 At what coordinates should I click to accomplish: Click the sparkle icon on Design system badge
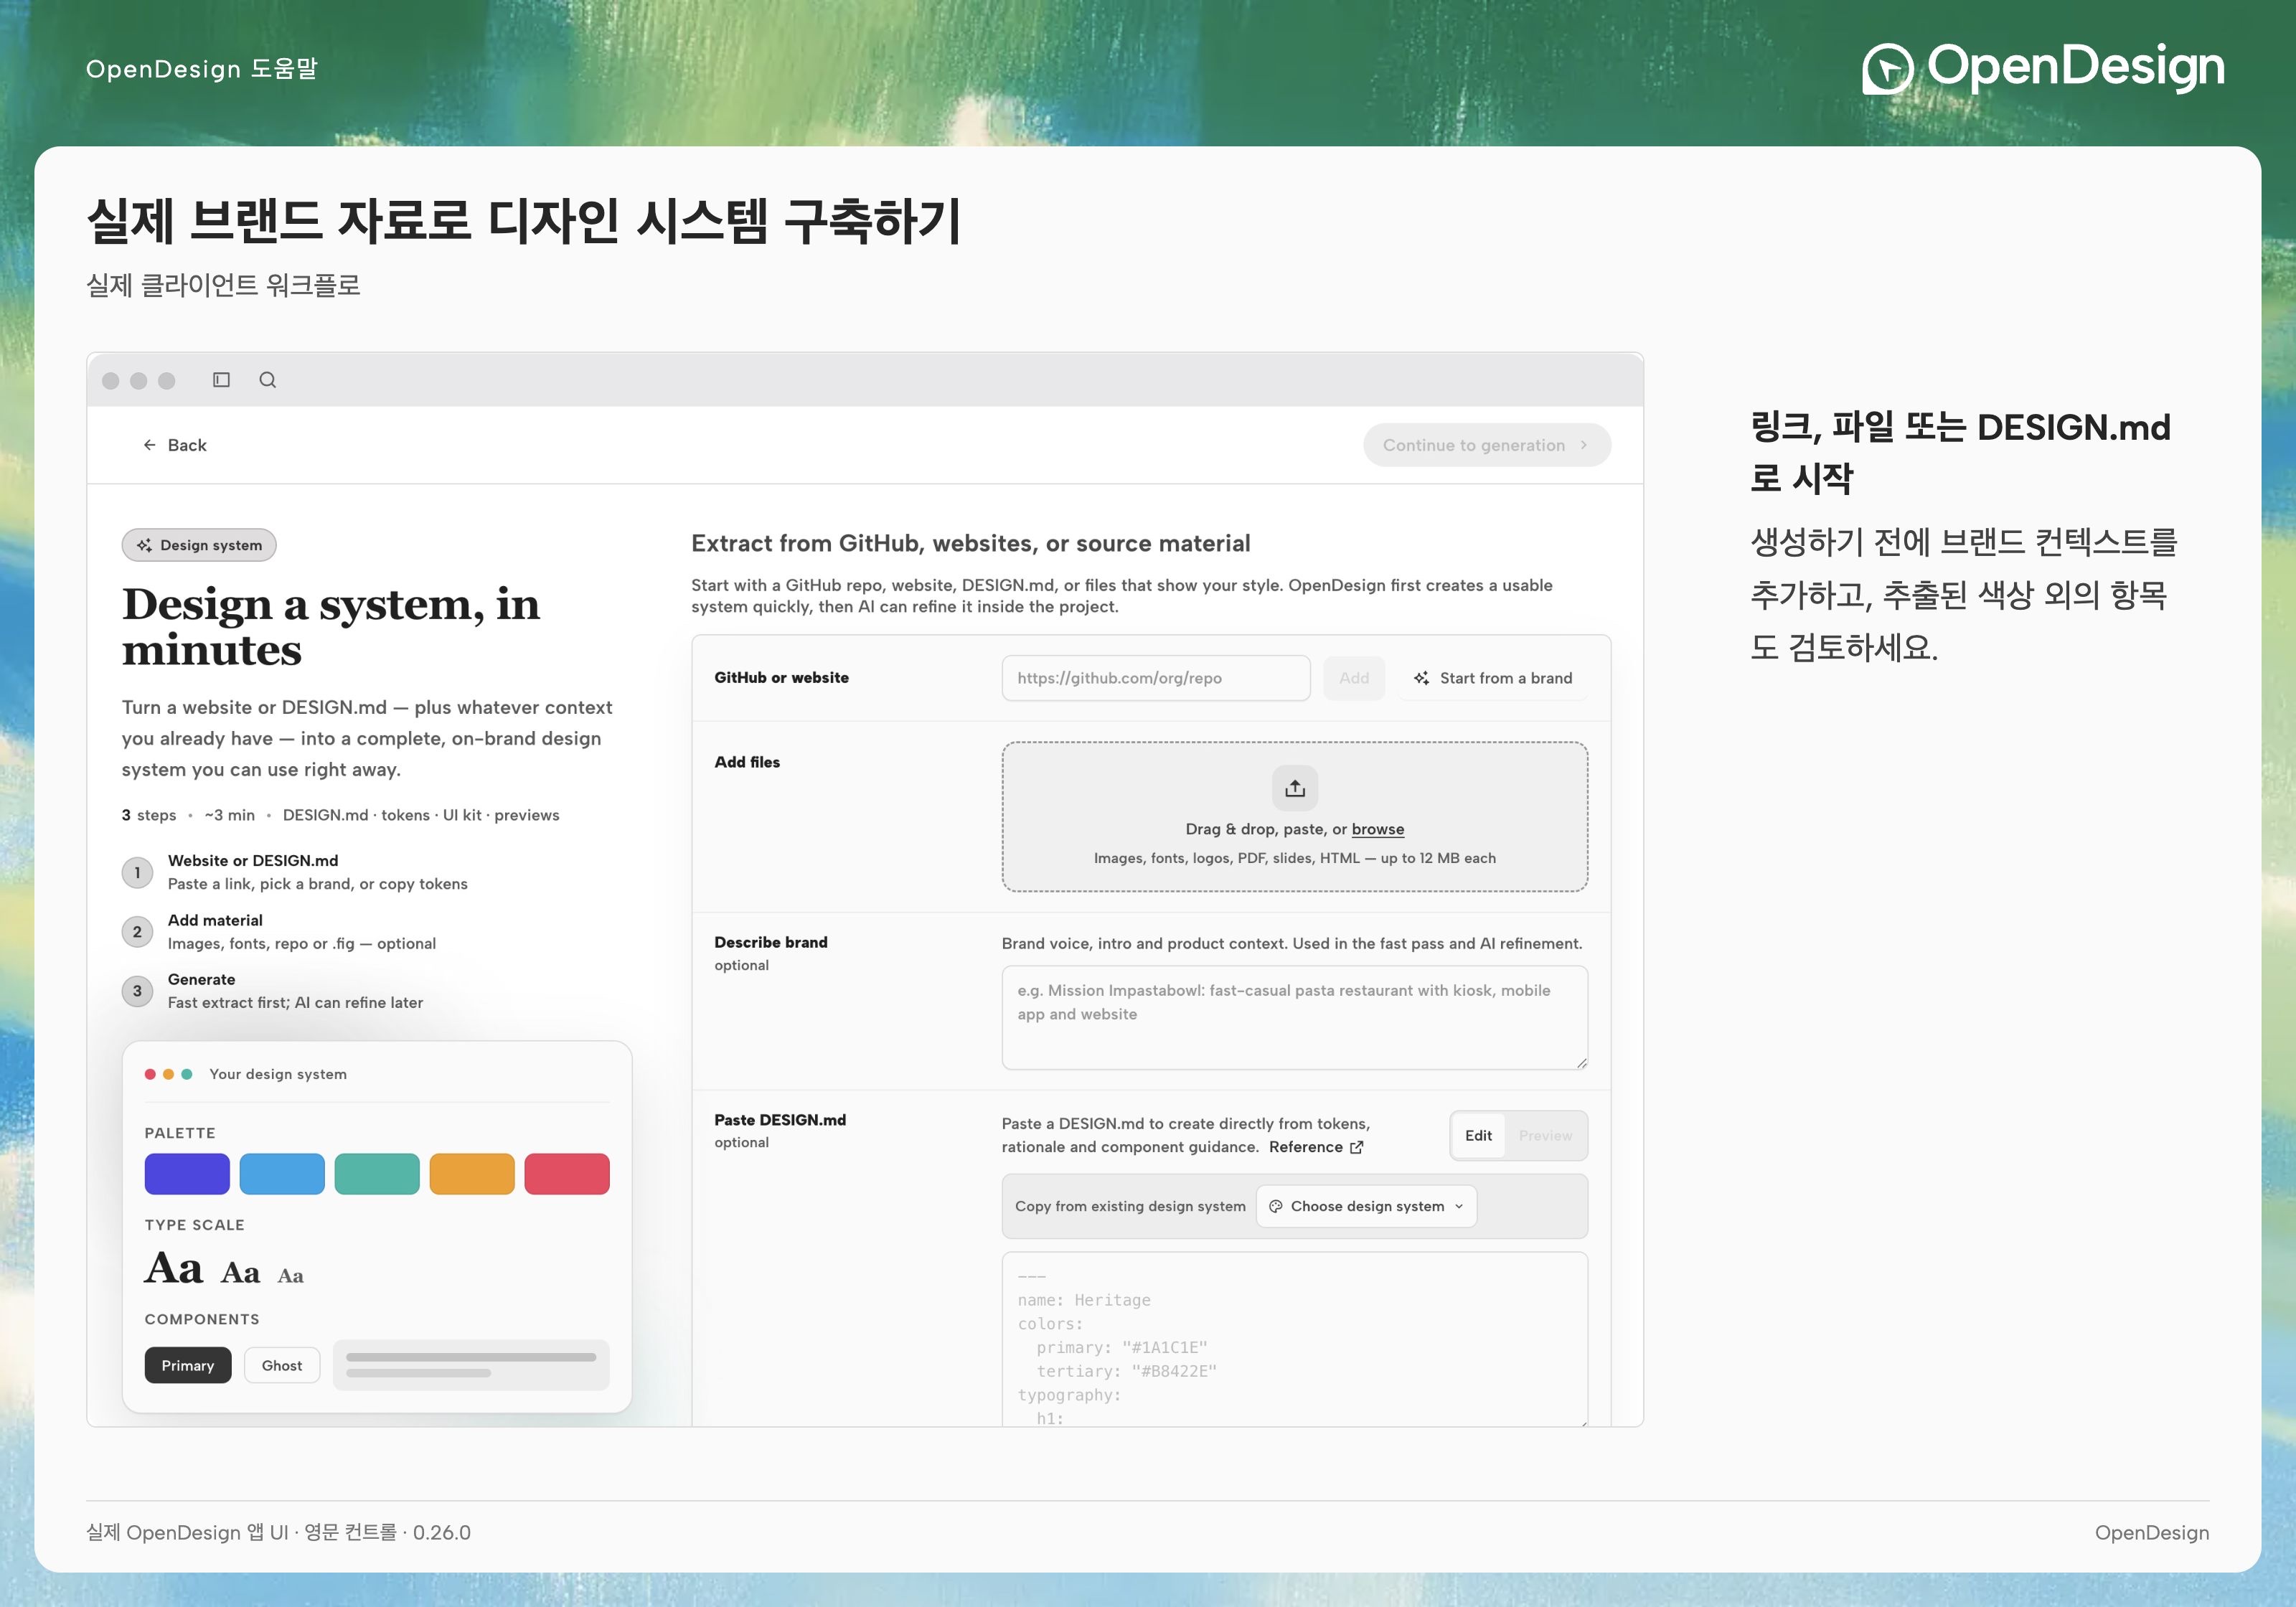144,545
